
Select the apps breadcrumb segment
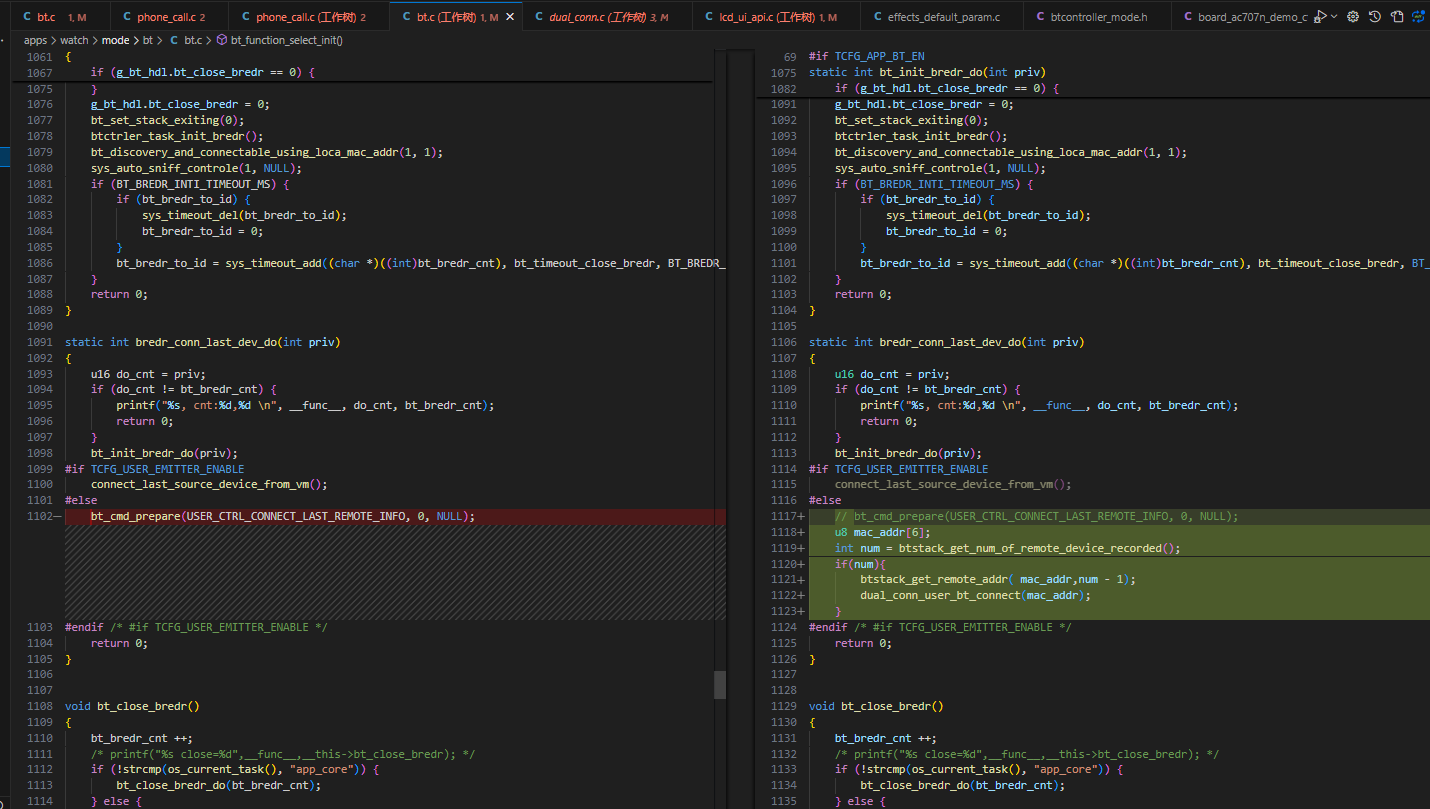[35, 40]
